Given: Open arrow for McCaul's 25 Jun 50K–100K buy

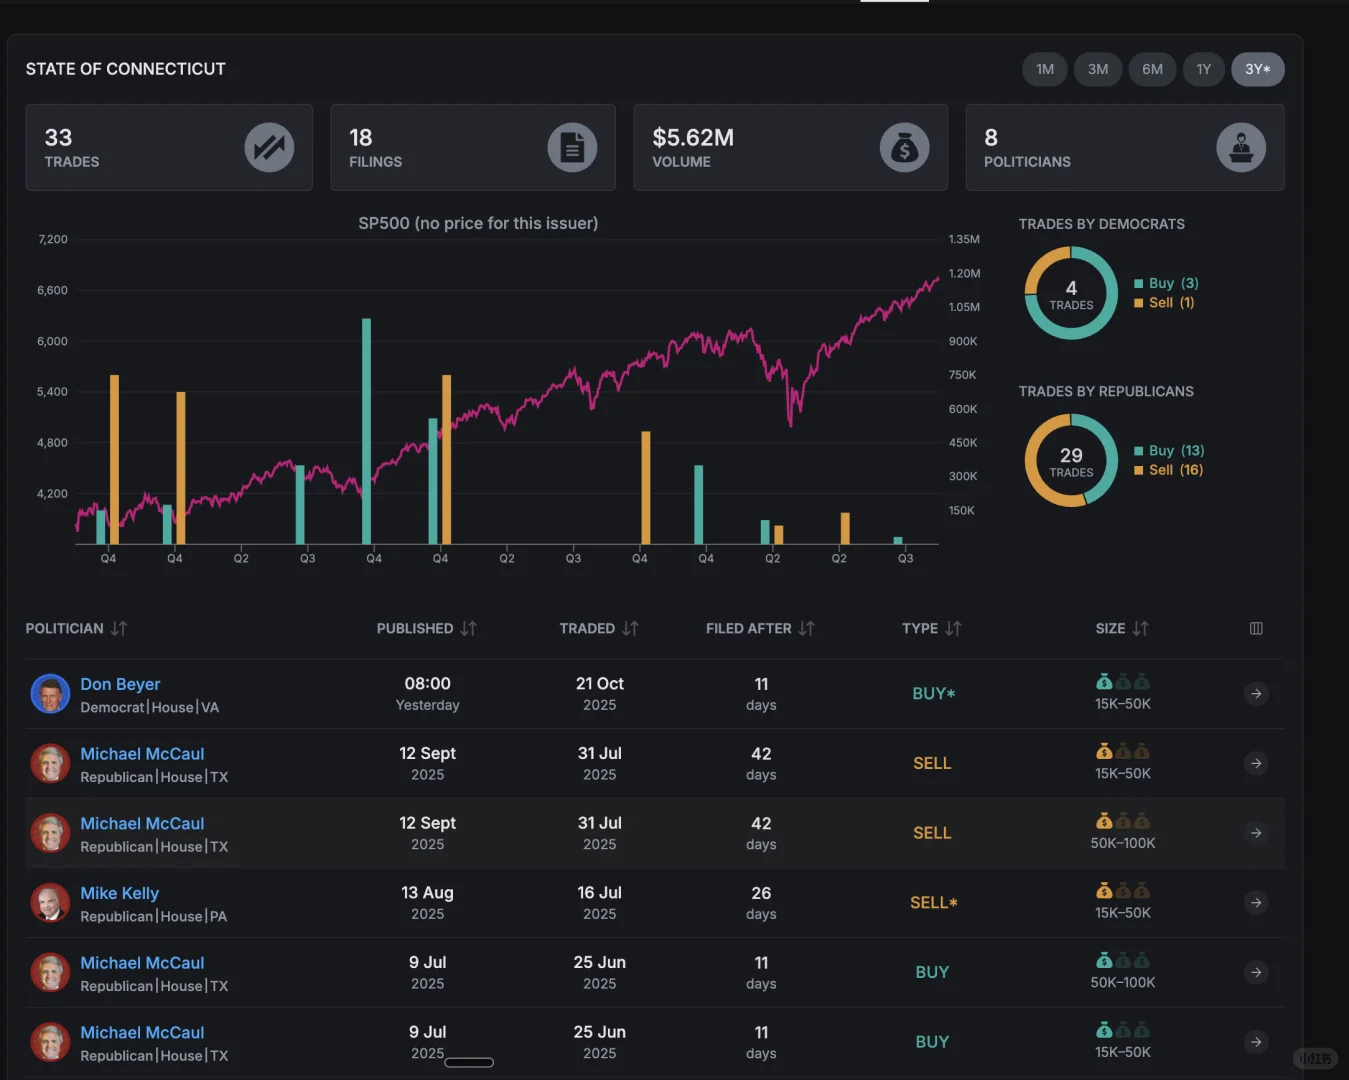Looking at the screenshot, I should pyautogui.click(x=1256, y=972).
